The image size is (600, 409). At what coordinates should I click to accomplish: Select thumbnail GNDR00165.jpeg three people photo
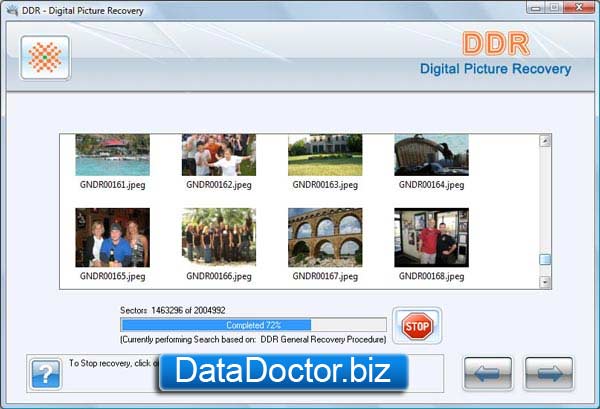[x=112, y=238]
